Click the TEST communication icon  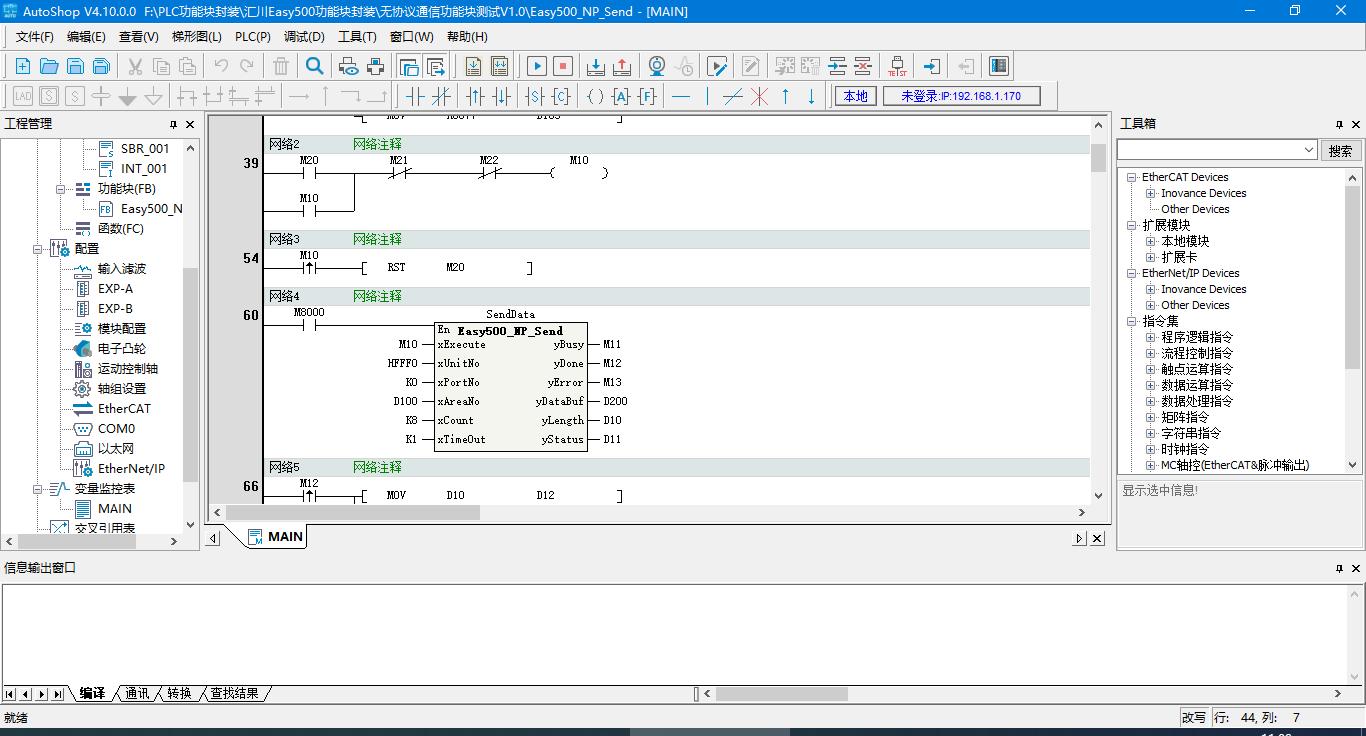tap(897, 66)
